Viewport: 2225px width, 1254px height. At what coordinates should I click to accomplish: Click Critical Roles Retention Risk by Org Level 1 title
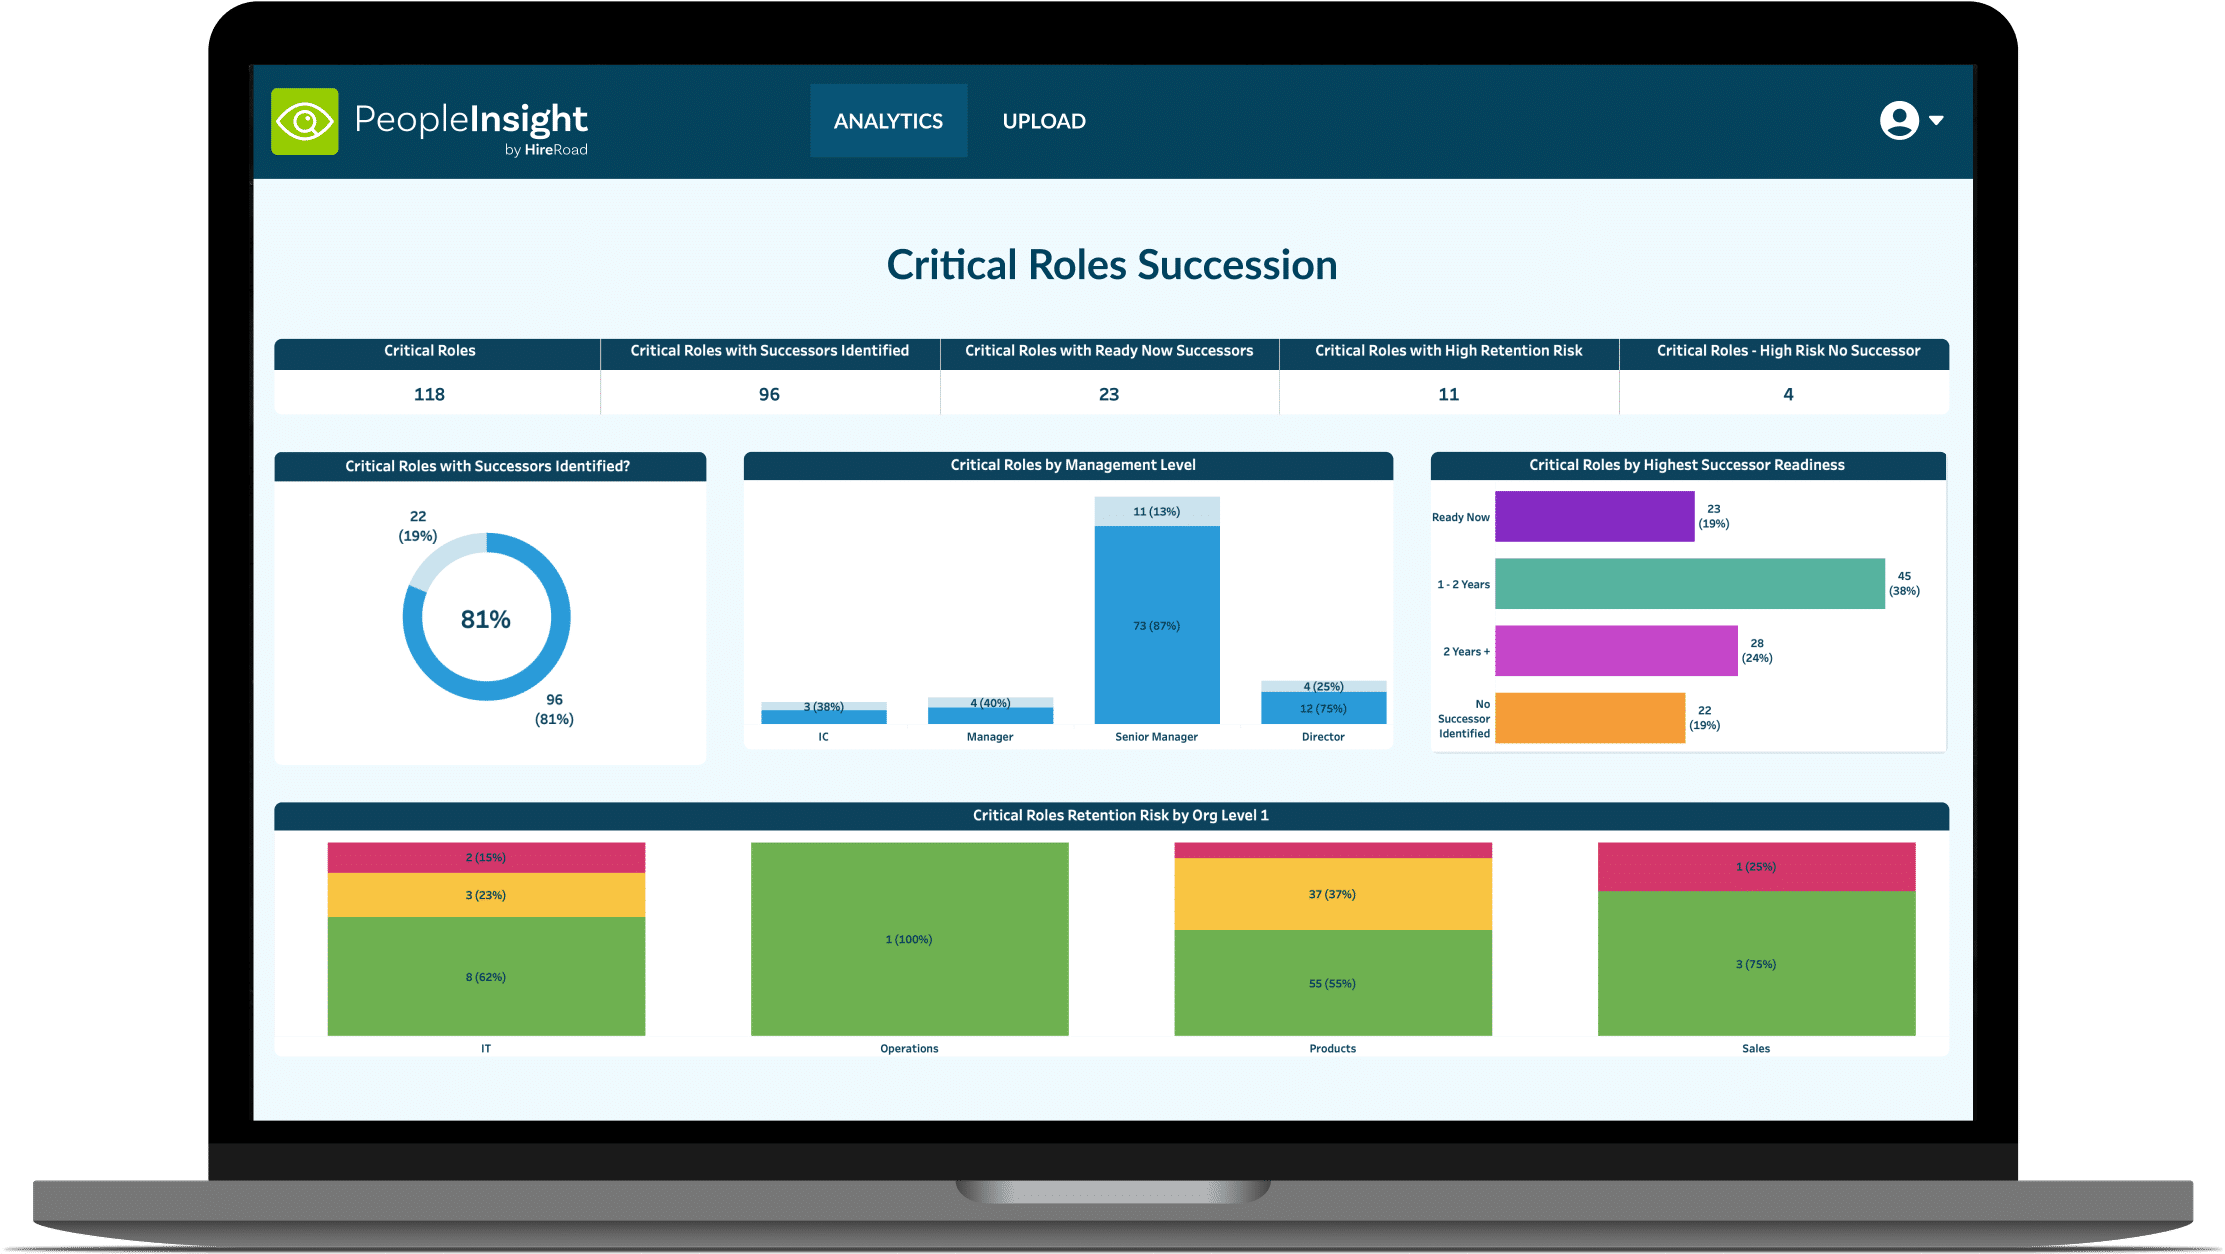click(1121, 816)
